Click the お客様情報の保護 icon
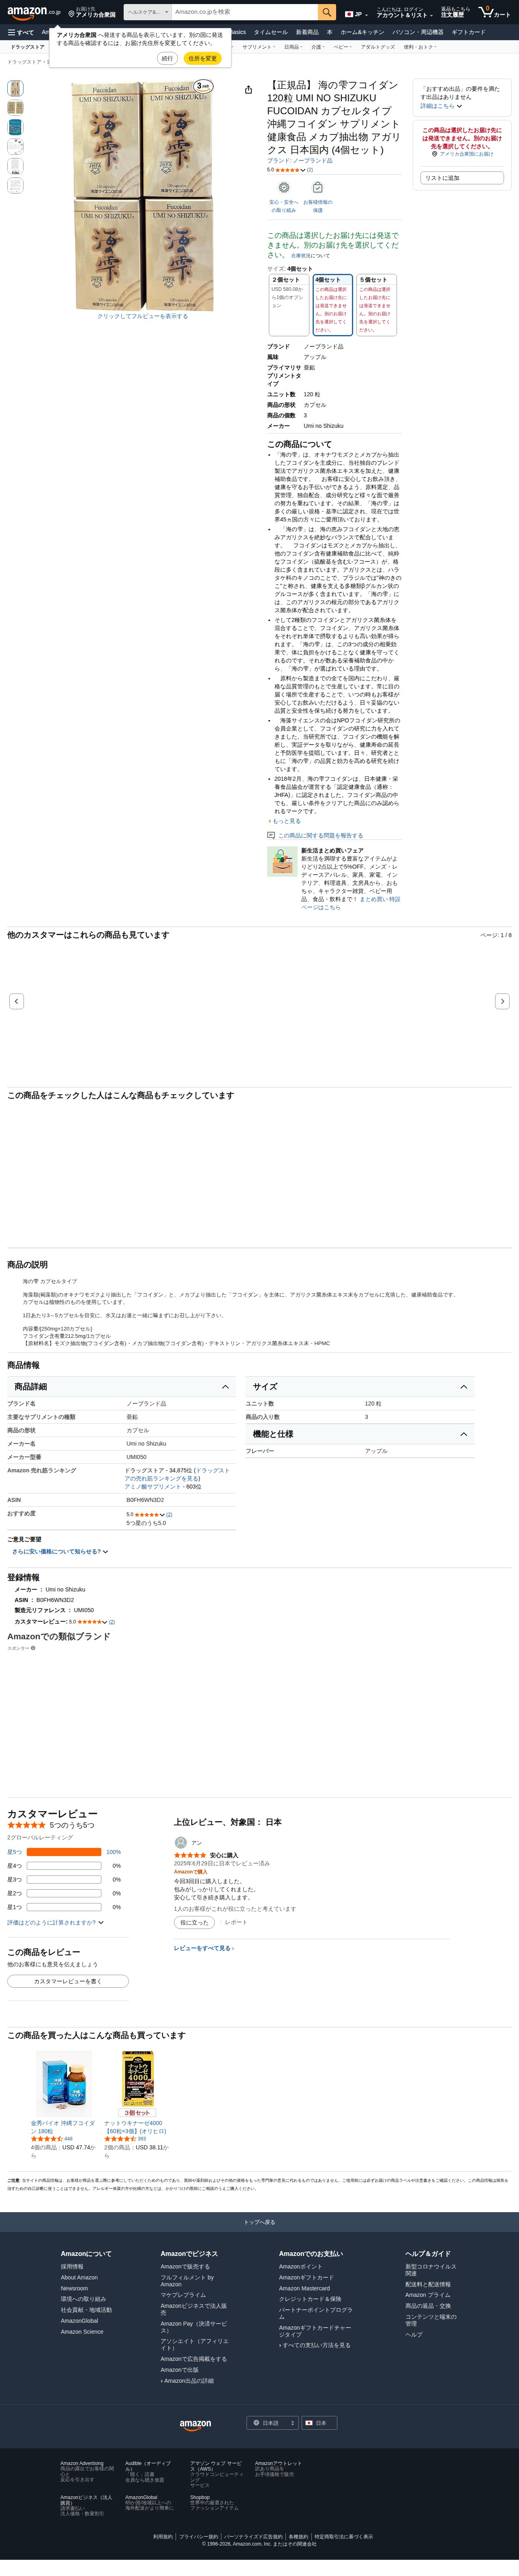This screenshot has height=2576, width=519. 317,187
